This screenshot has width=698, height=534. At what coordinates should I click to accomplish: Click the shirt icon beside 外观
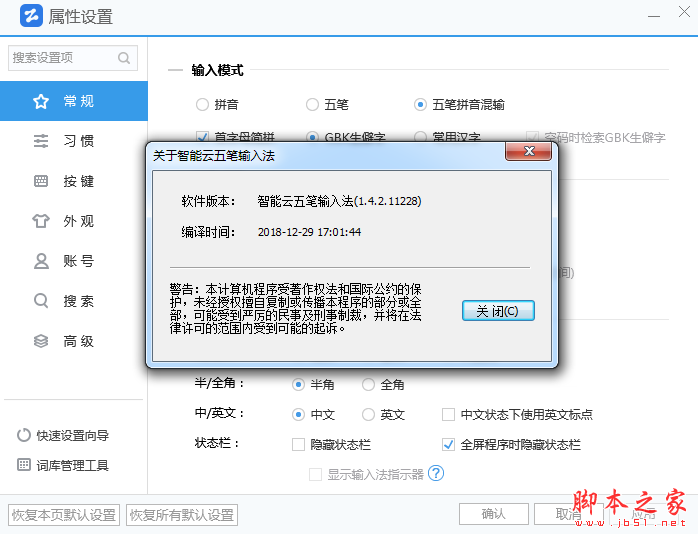[x=41, y=221]
